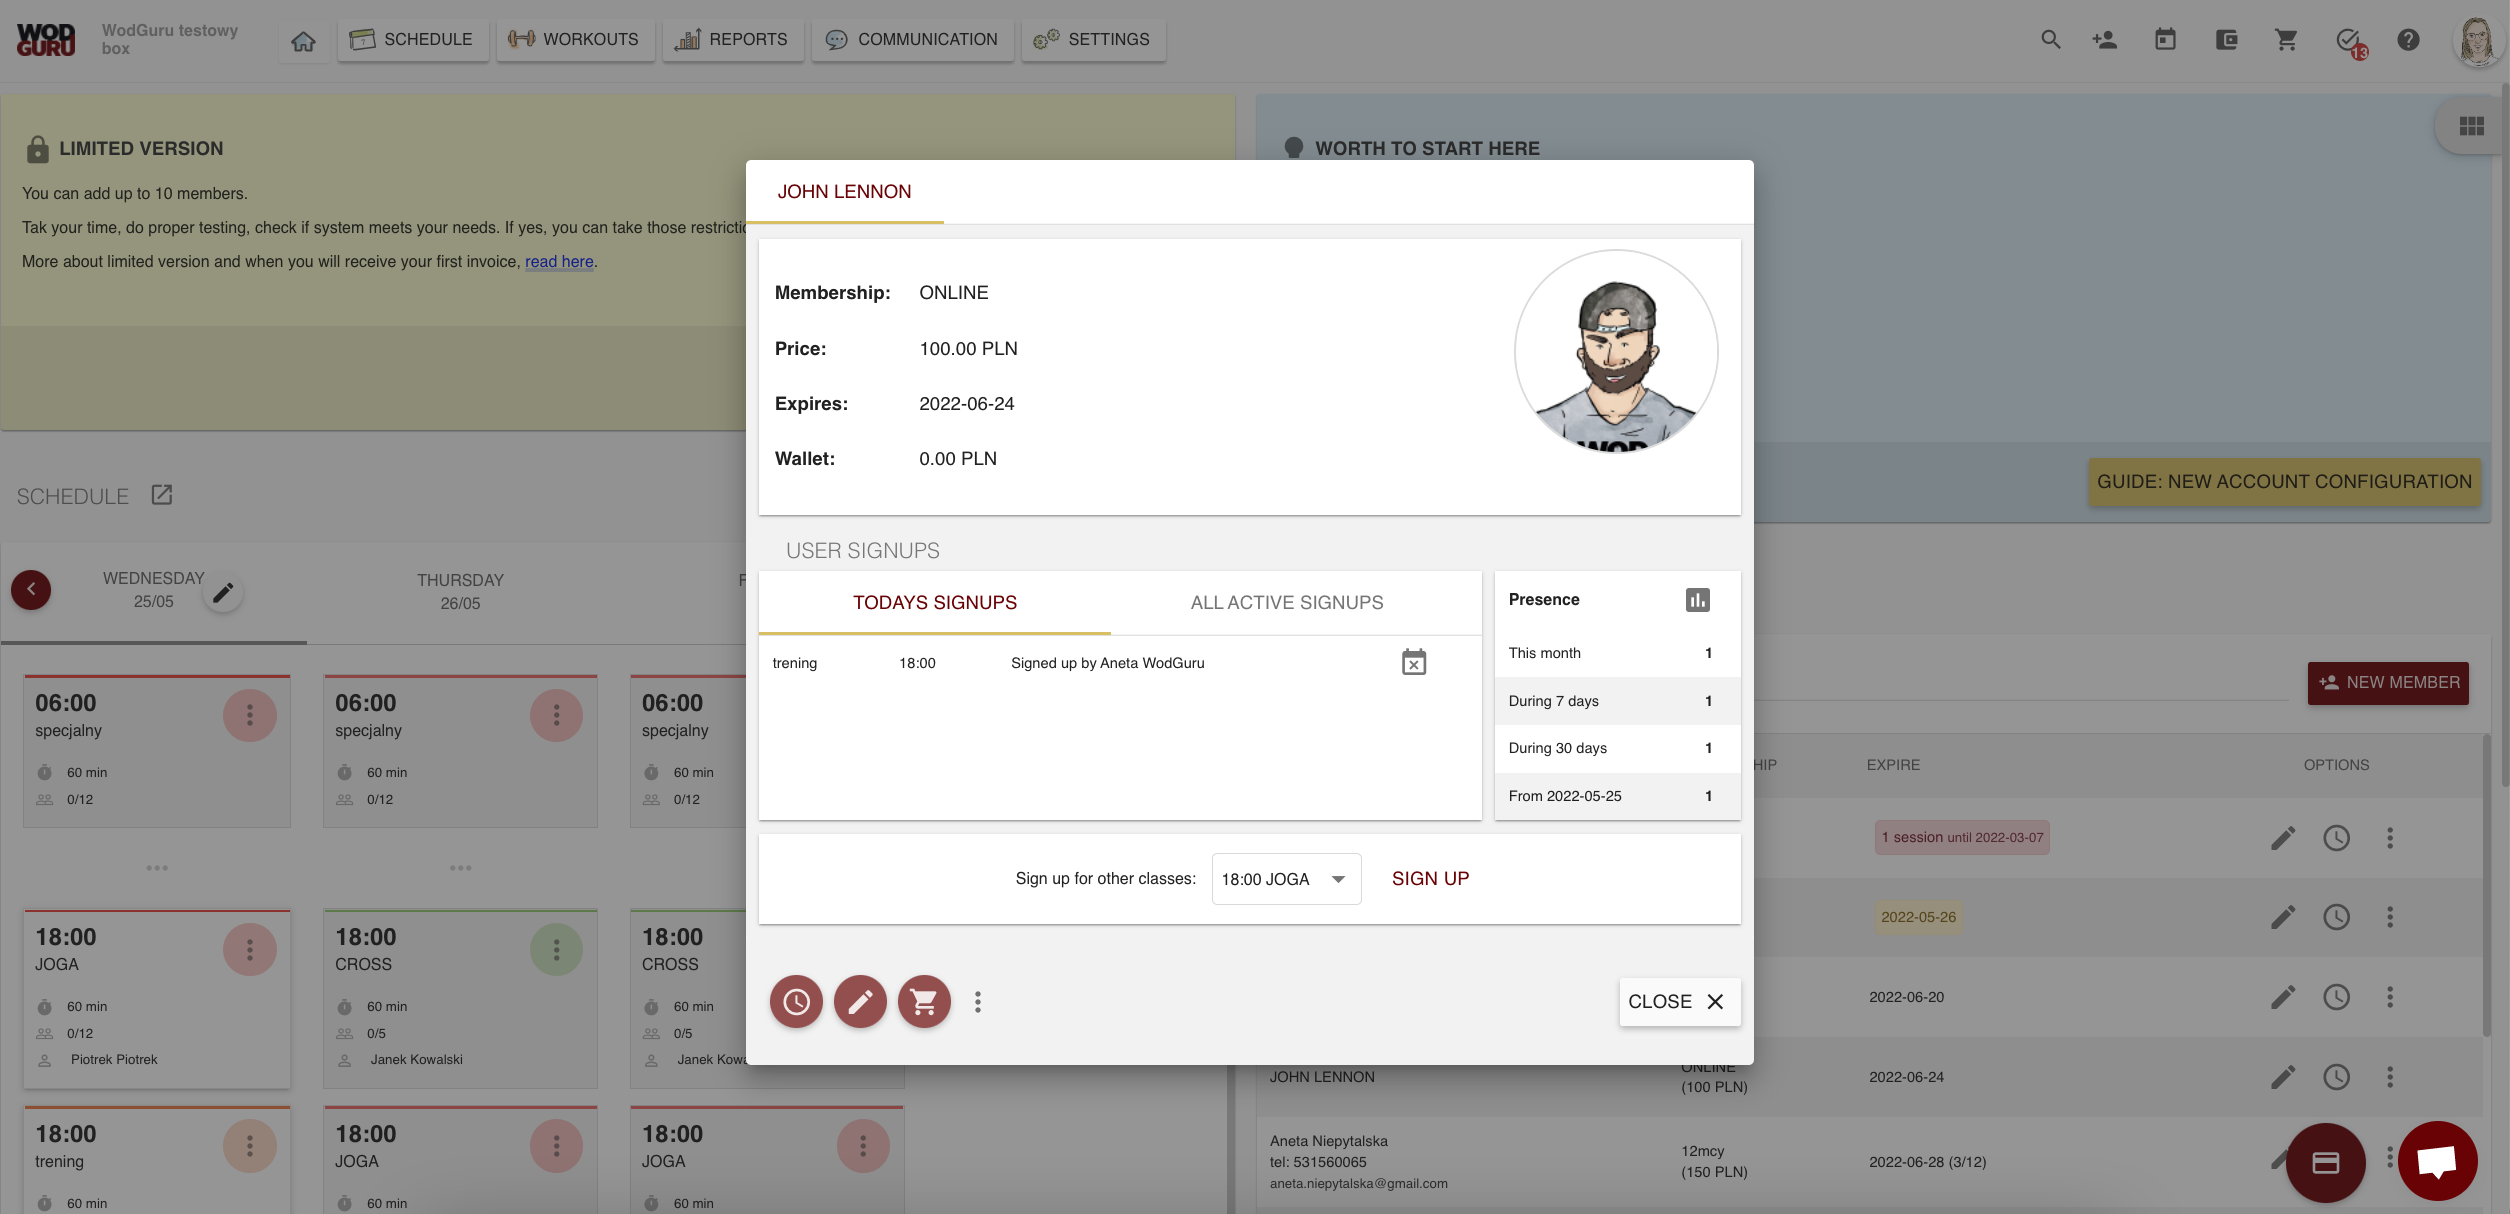Open the three-dot menu on the 18:00 CROSS class
This screenshot has width=2510, height=1214.
pos(556,948)
